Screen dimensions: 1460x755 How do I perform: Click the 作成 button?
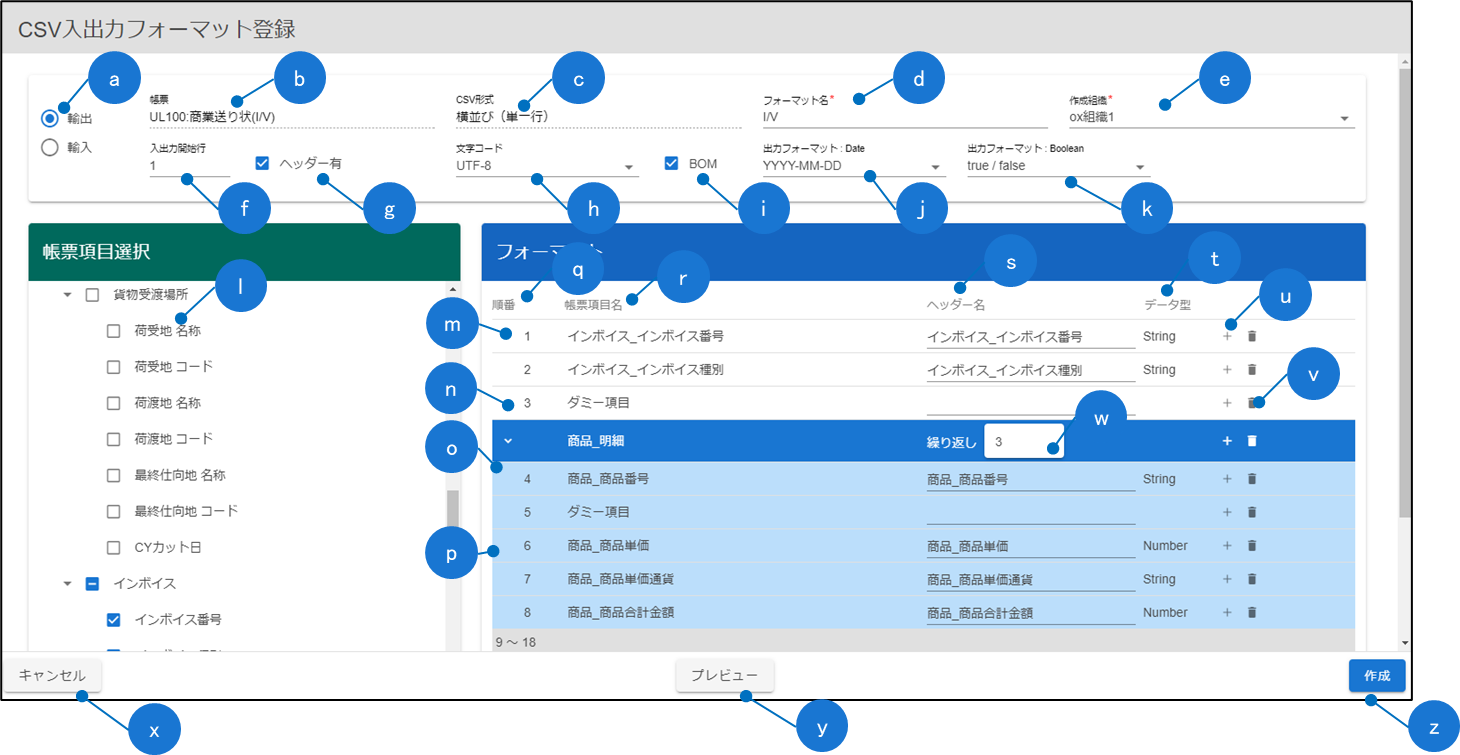pos(1376,676)
